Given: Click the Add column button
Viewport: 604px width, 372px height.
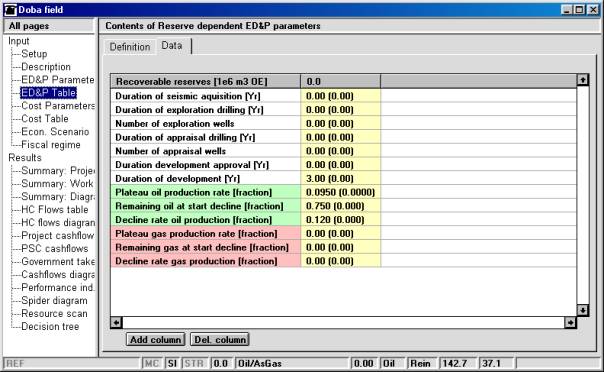Looking at the screenshot, I should [x=156, y=340].
